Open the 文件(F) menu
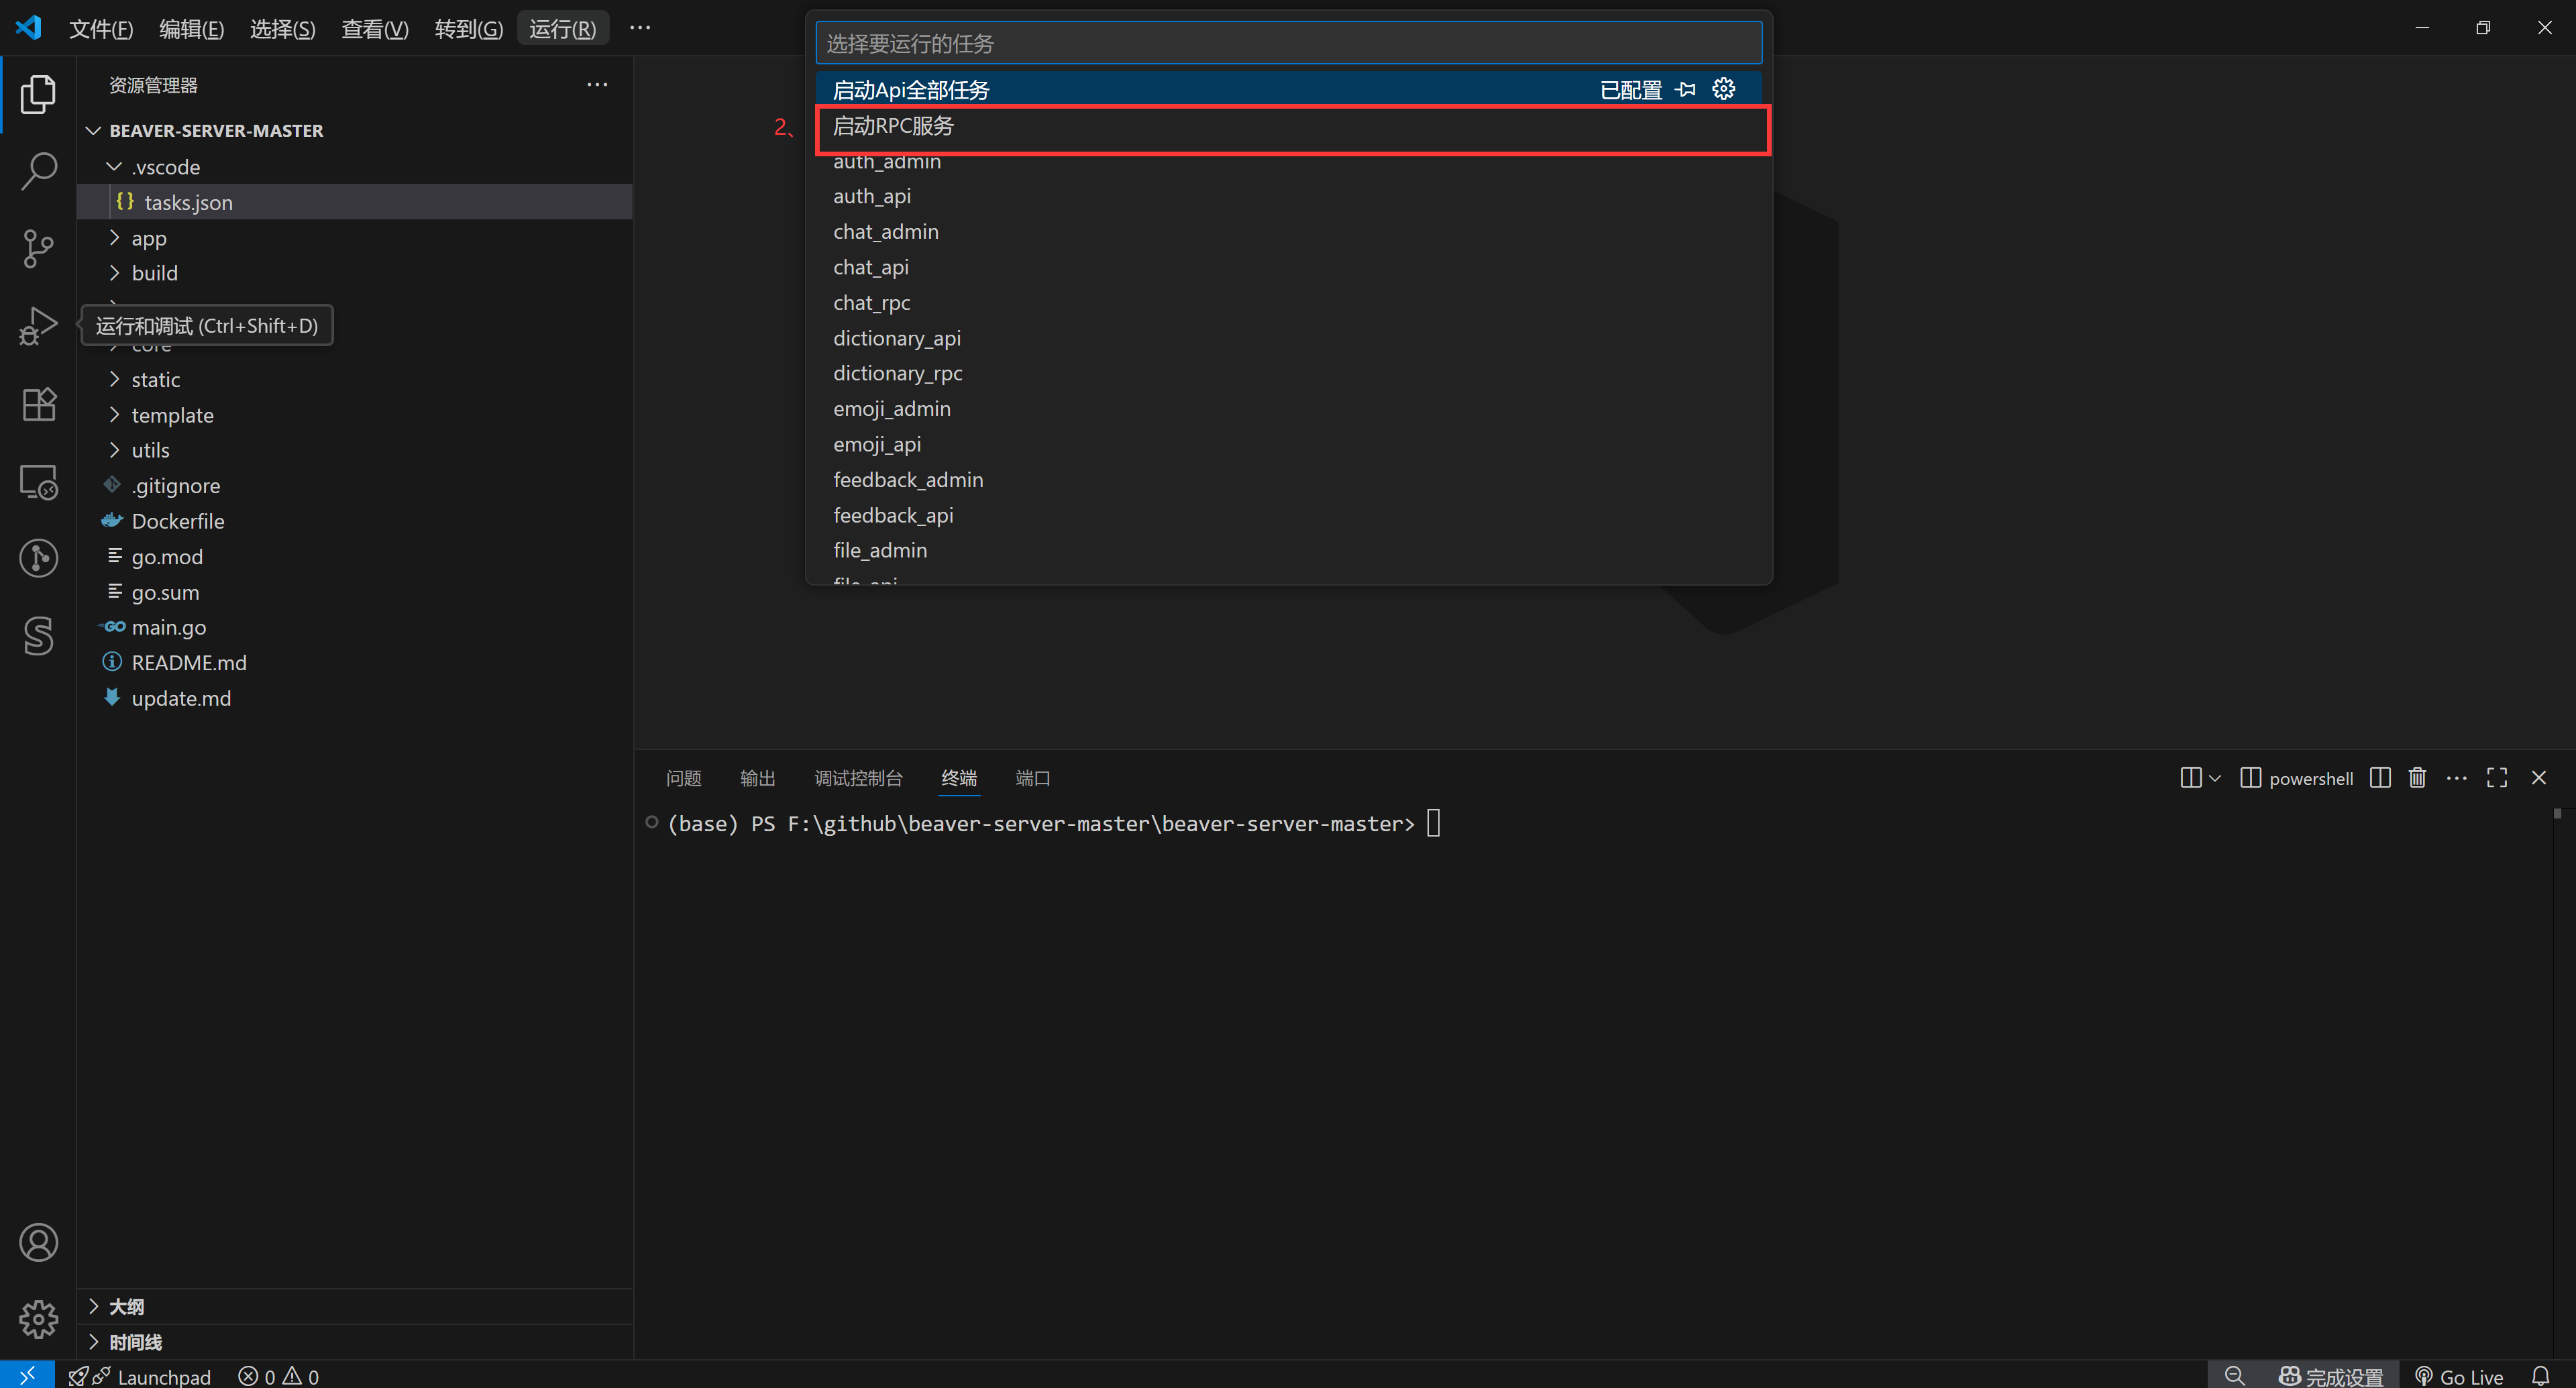 coord(101,28)
